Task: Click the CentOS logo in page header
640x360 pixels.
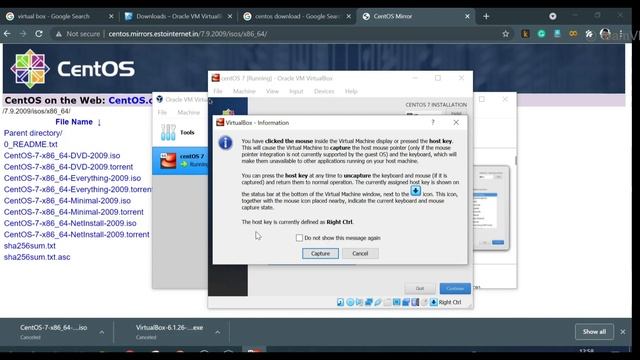Action: point(73,69)
